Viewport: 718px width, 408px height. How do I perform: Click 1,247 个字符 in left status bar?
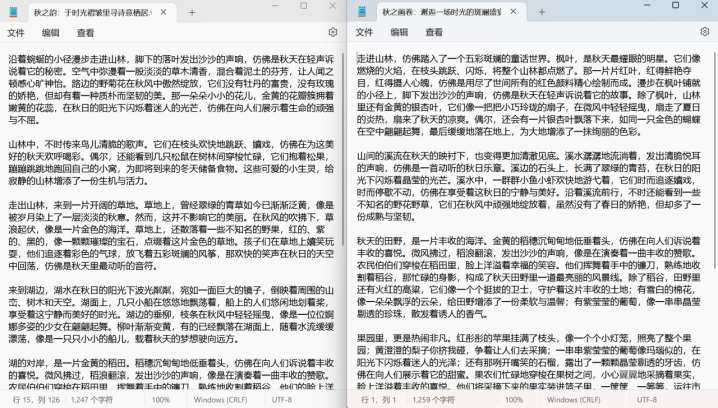[x=92, y=400]
